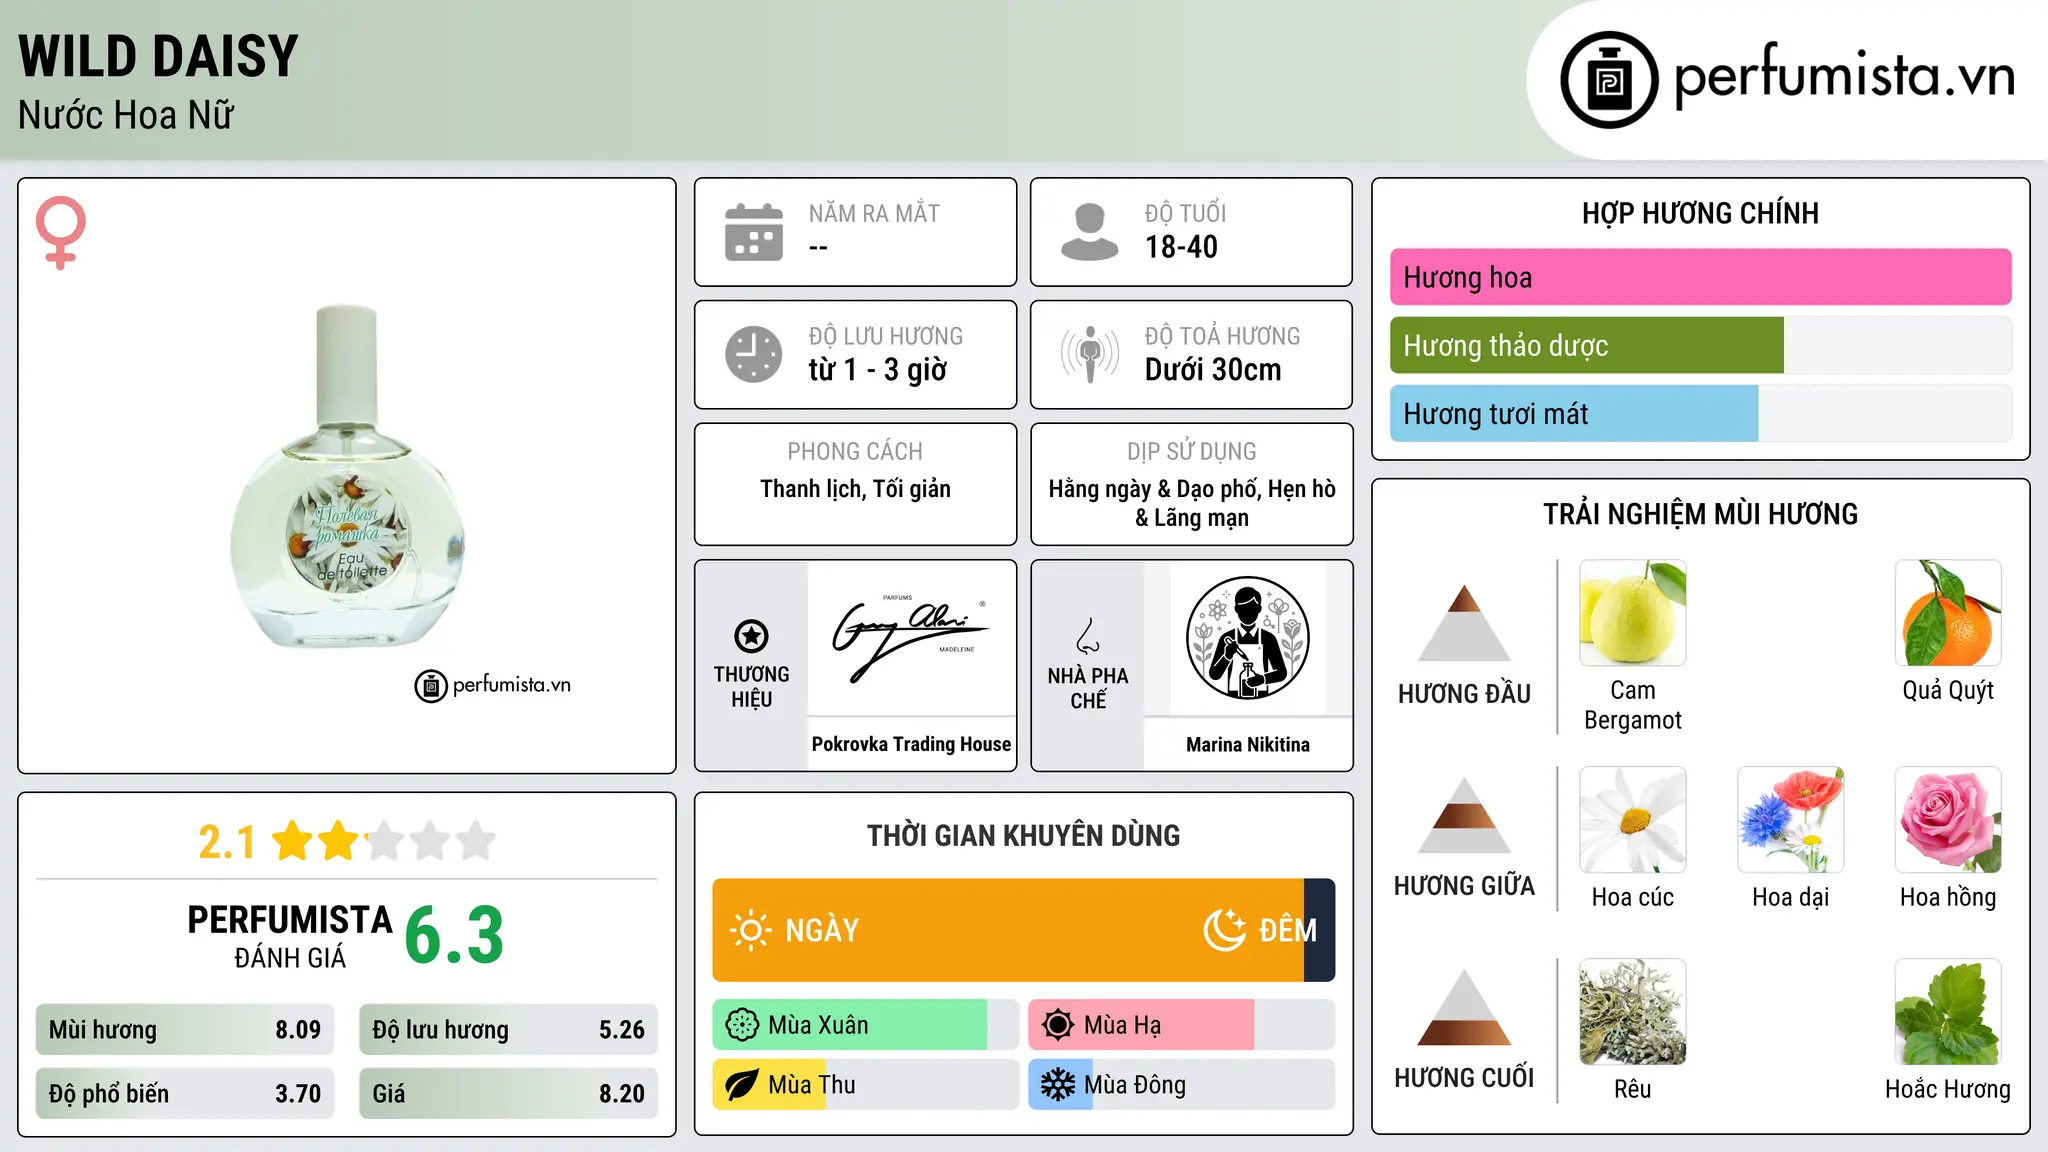
Task: Click the Pokrovka Trading House brand name
Action: [x=911, y=744]
